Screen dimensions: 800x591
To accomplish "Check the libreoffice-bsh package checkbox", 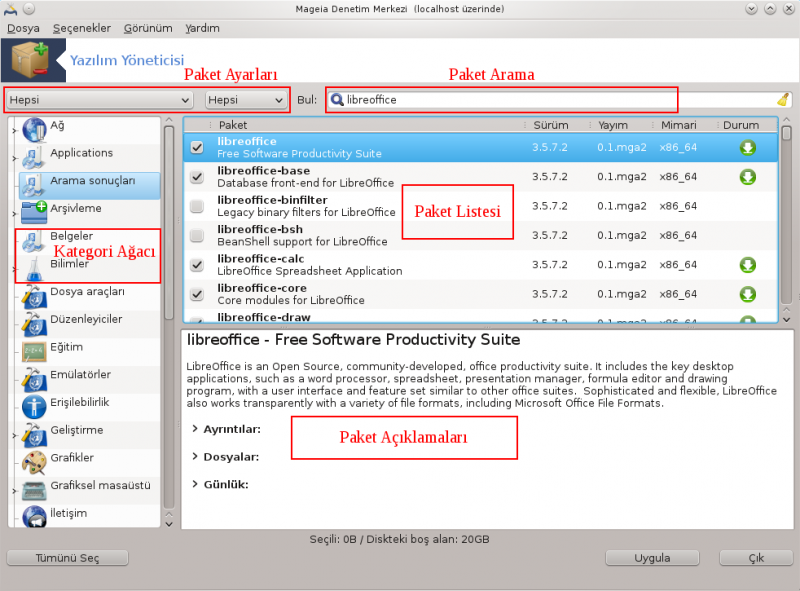I will click(197, 236).
